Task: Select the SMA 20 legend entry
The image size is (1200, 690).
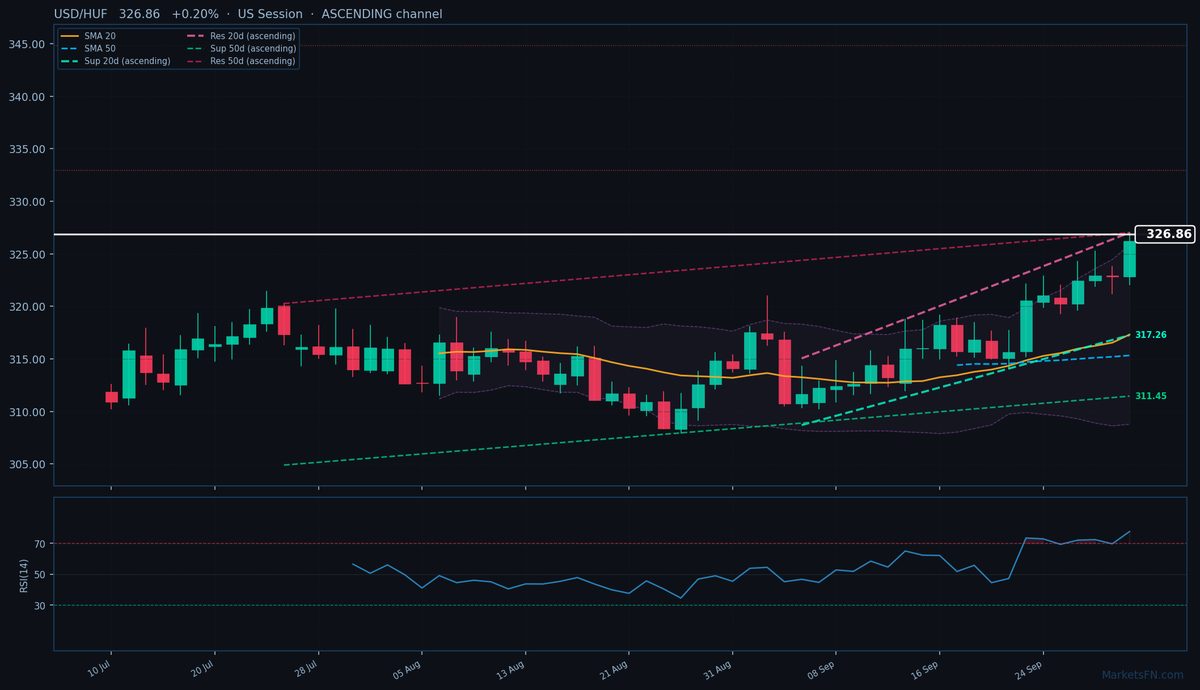Action: tap(101, 36)
